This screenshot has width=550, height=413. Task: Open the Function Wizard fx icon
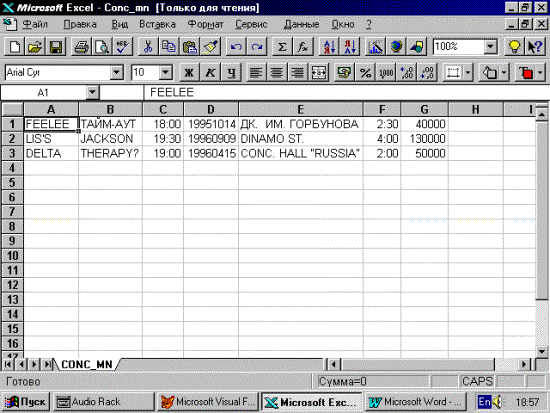pyautogui.click(x=302, y=47)
